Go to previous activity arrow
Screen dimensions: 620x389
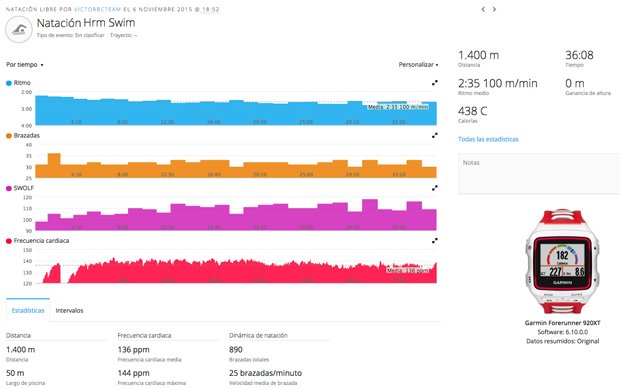point(483,9)
